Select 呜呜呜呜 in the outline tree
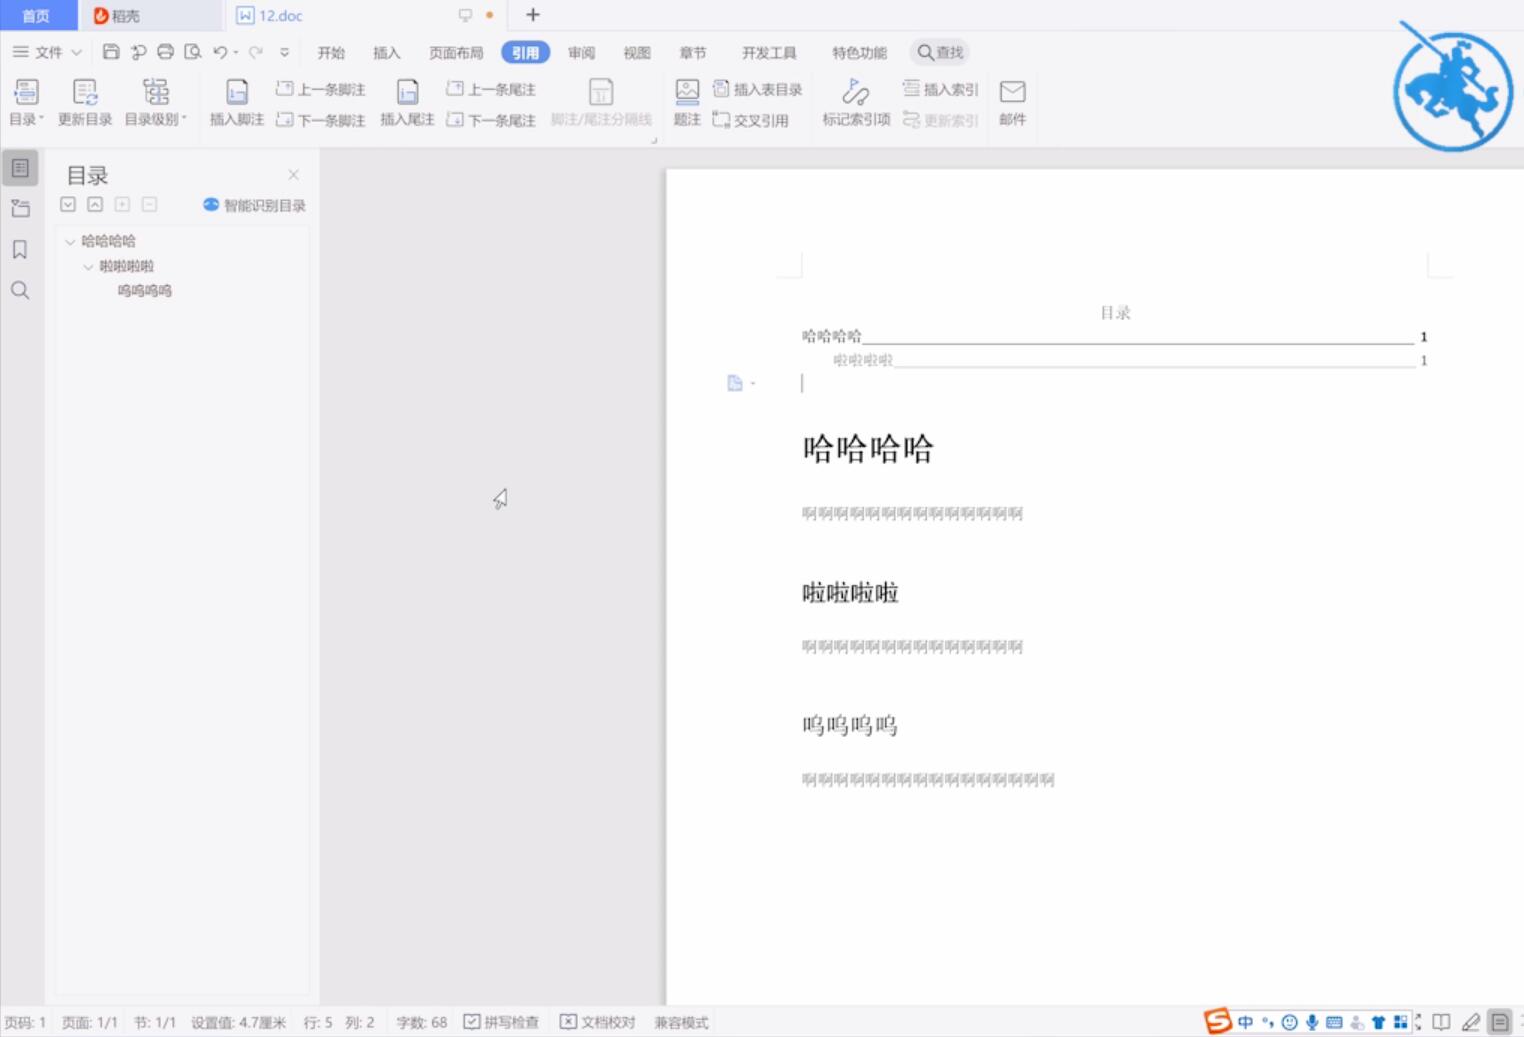The image size is (1524, 1037). [145, 291]
